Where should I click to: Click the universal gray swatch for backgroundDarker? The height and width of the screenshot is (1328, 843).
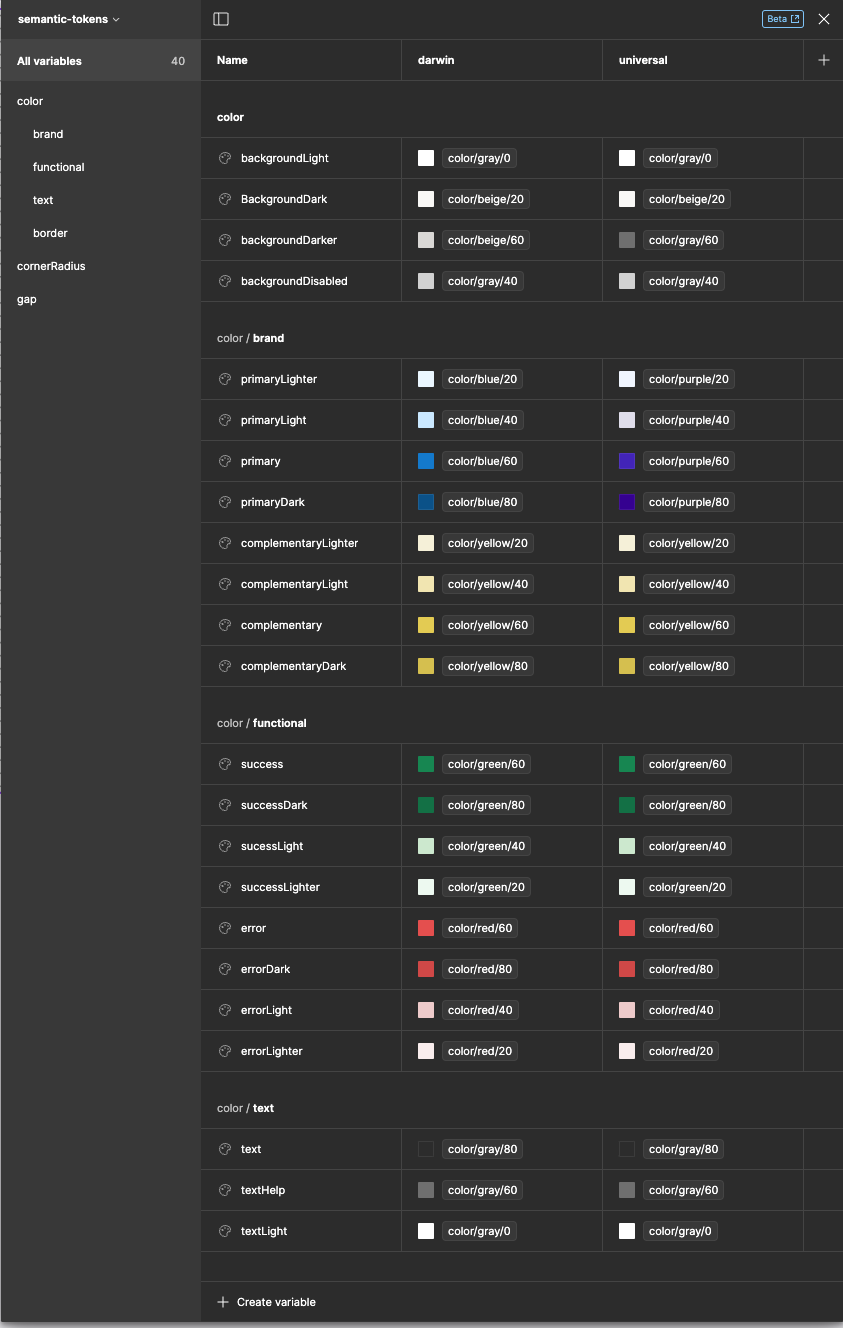coord(627,240)
